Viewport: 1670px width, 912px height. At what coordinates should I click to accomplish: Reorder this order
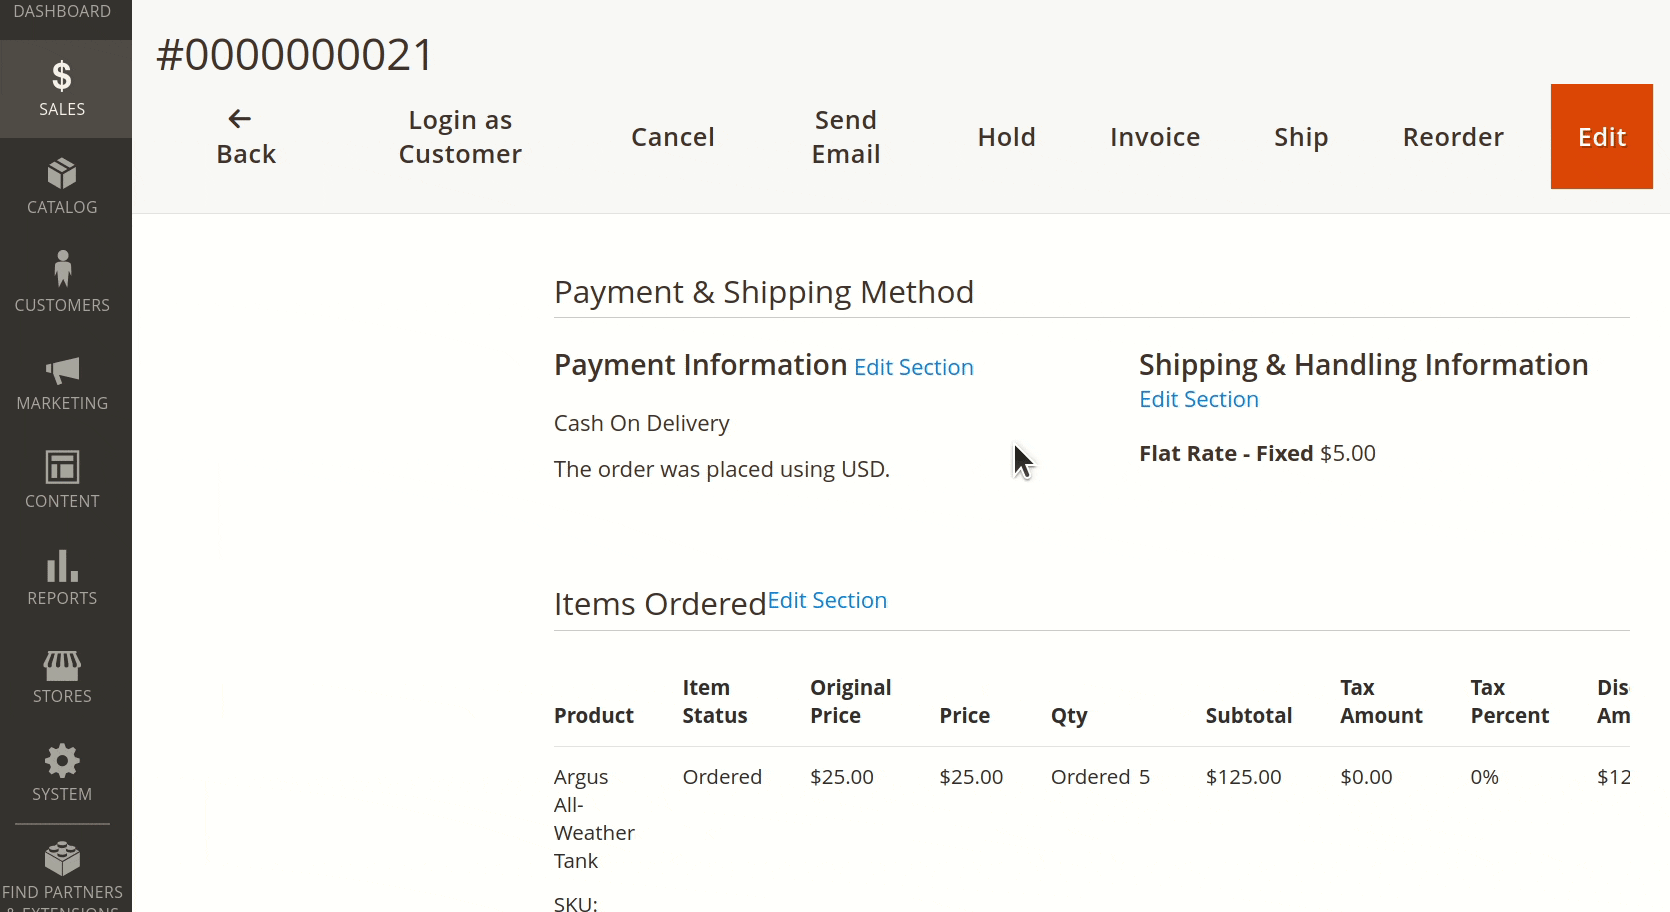coord(1453,136)
